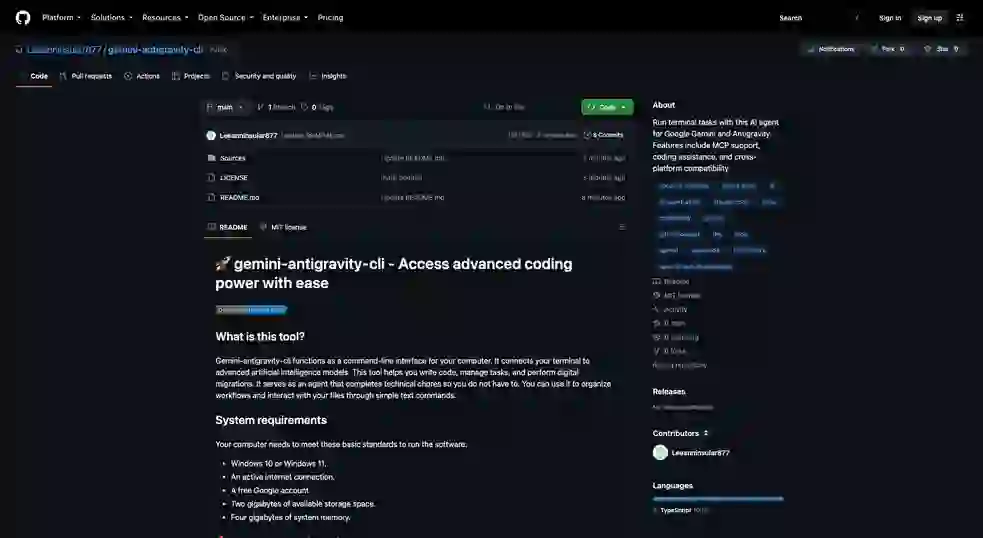Image resolution: width=983 pixels, height=538 pixels.
Task: Go to the Pricing page
Action: coord(330,18)
